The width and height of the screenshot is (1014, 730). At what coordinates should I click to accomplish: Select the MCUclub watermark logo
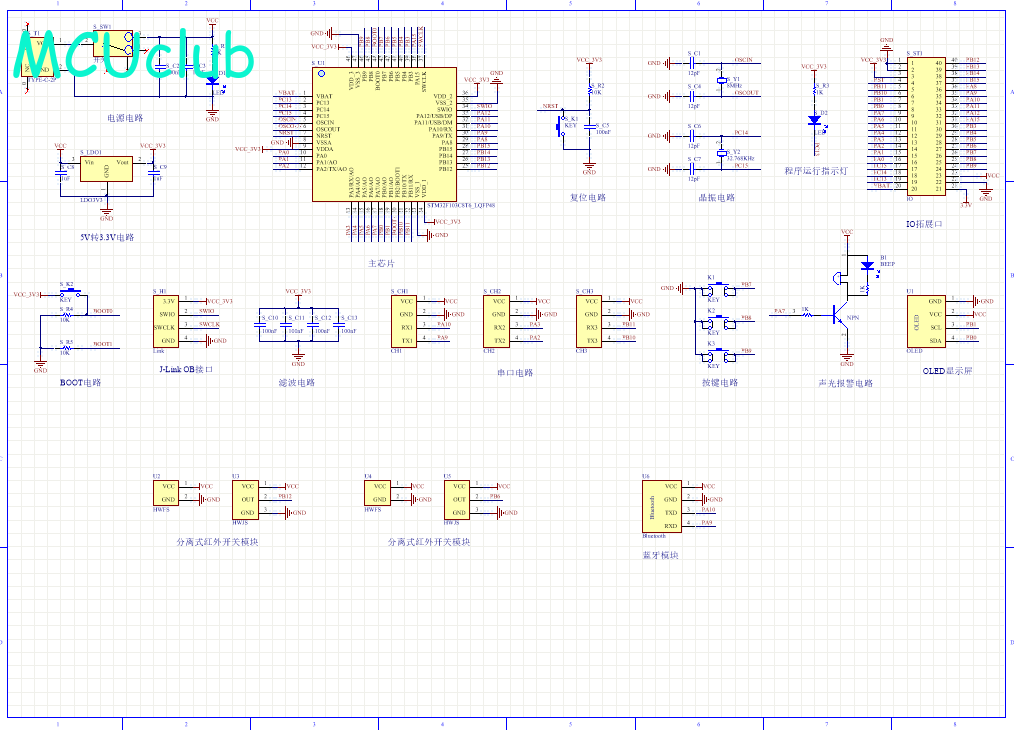134,54
